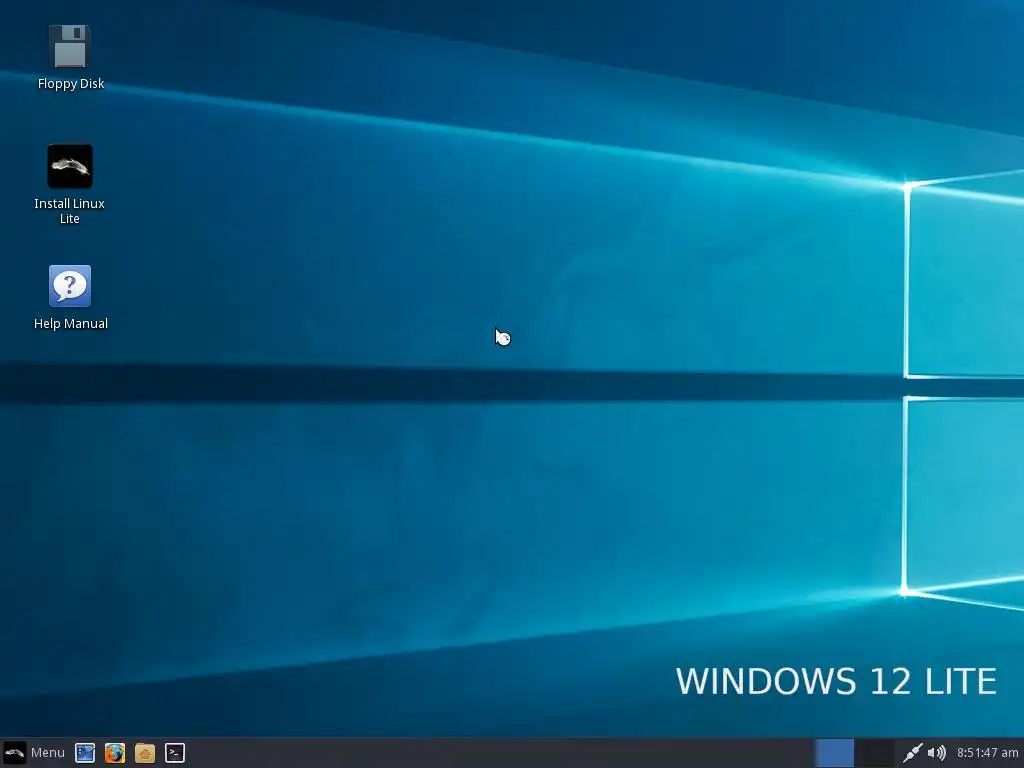
Task: Click the Show Desktop icon in the taskbar
Action: click(85, 753)
